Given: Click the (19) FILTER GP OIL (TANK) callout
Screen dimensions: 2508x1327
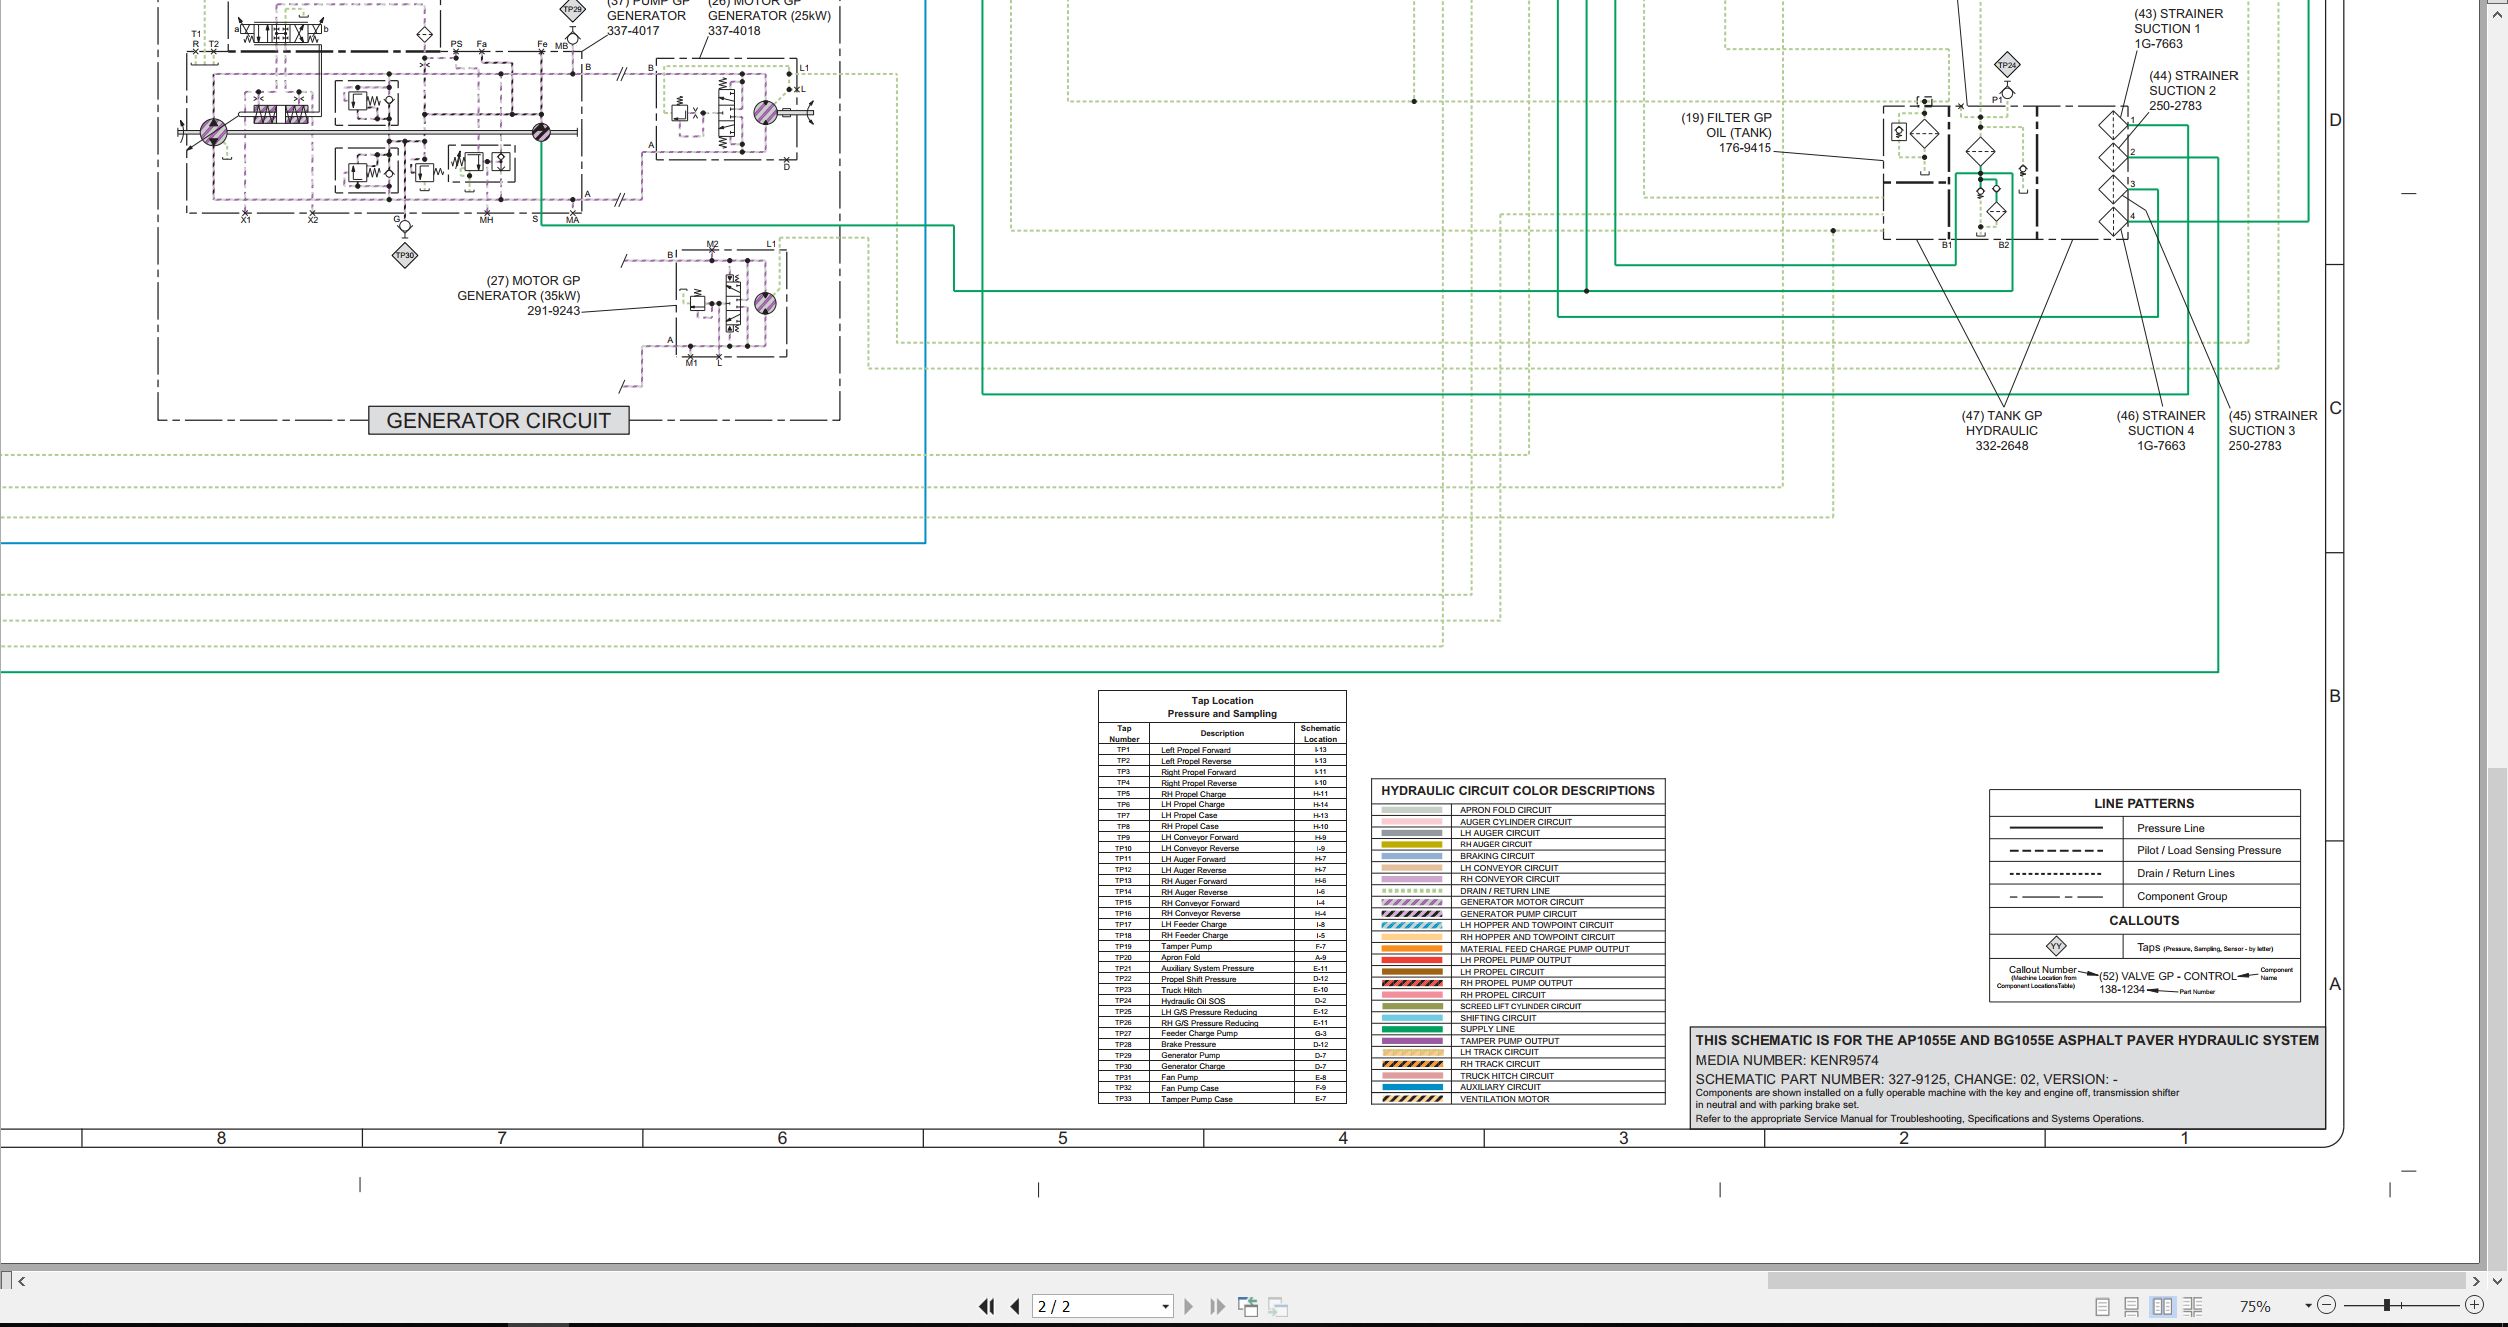Looking at the screenshot, I should pos(1726,133).
